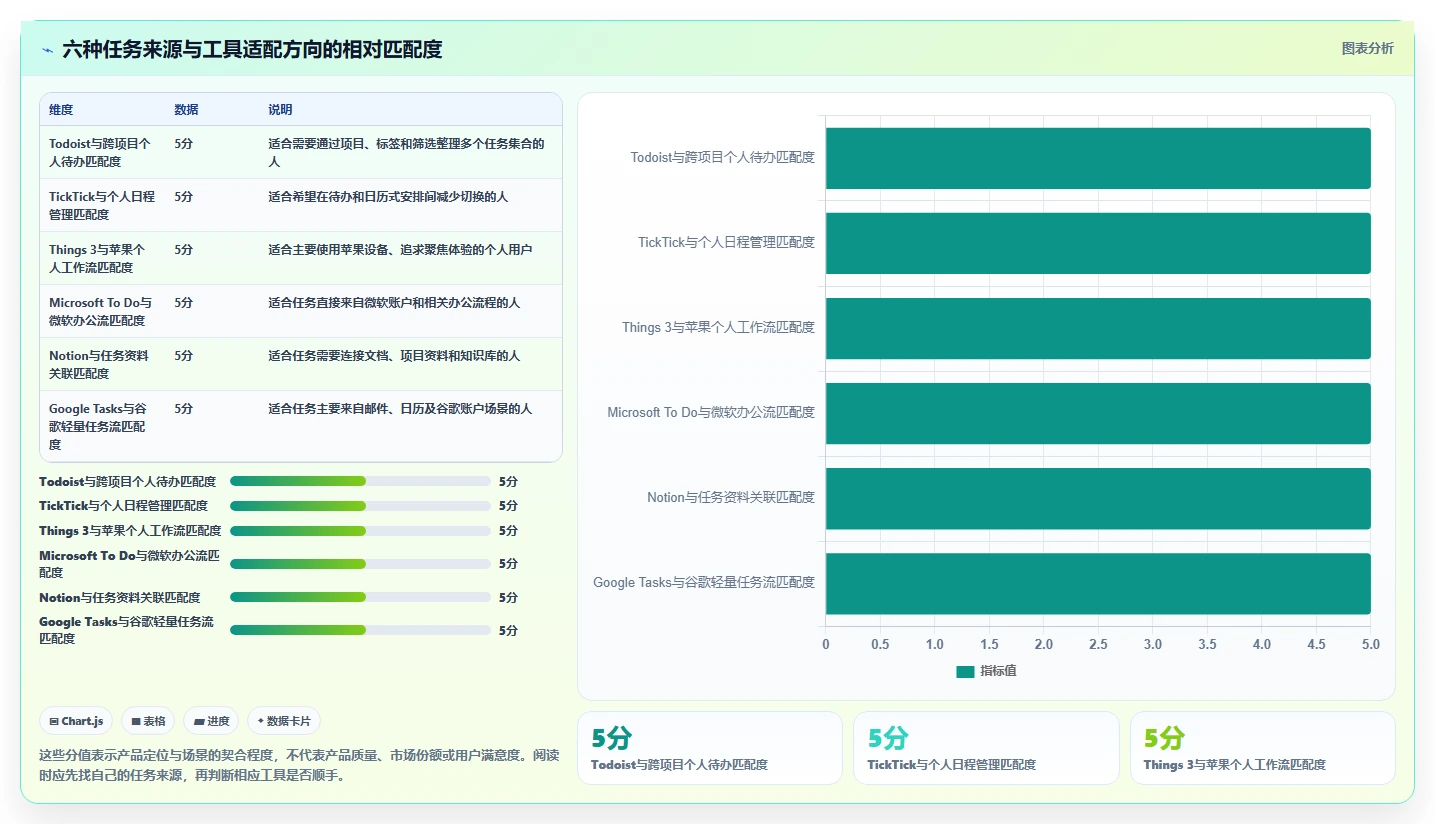Click the Things 3 description about 苹果设备
This screenshot has width=1435, height=824.
[400, 250]
